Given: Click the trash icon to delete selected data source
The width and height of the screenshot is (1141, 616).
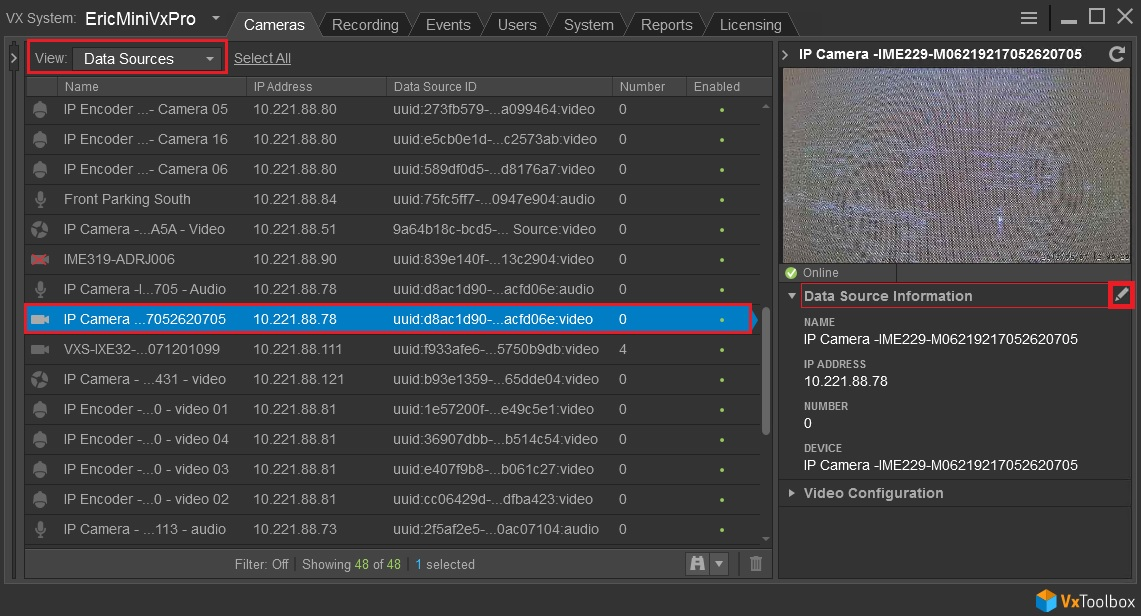Looking at the screenshot, I should point(755,564).
